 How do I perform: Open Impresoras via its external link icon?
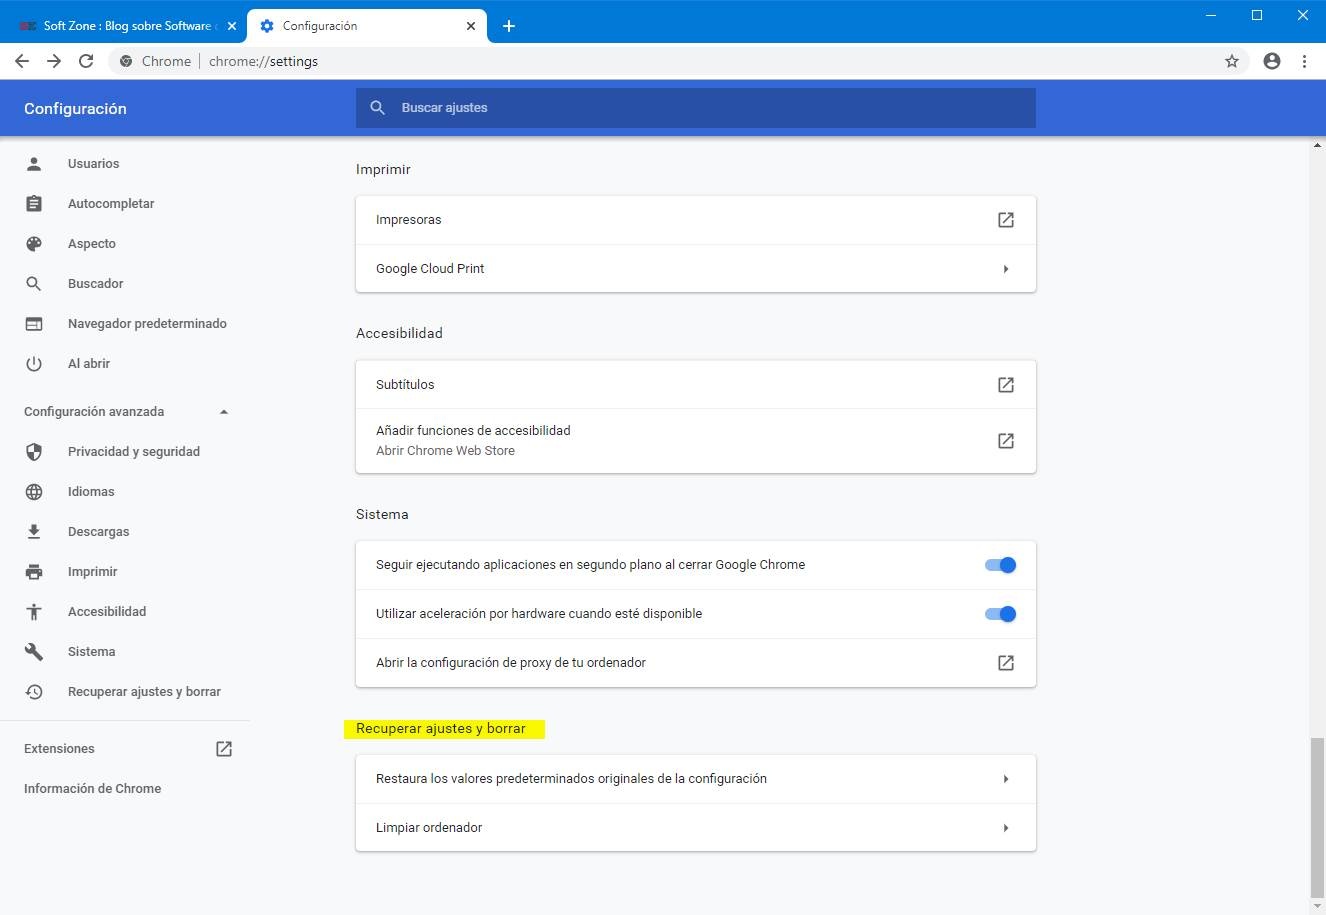pos(1006,220)
